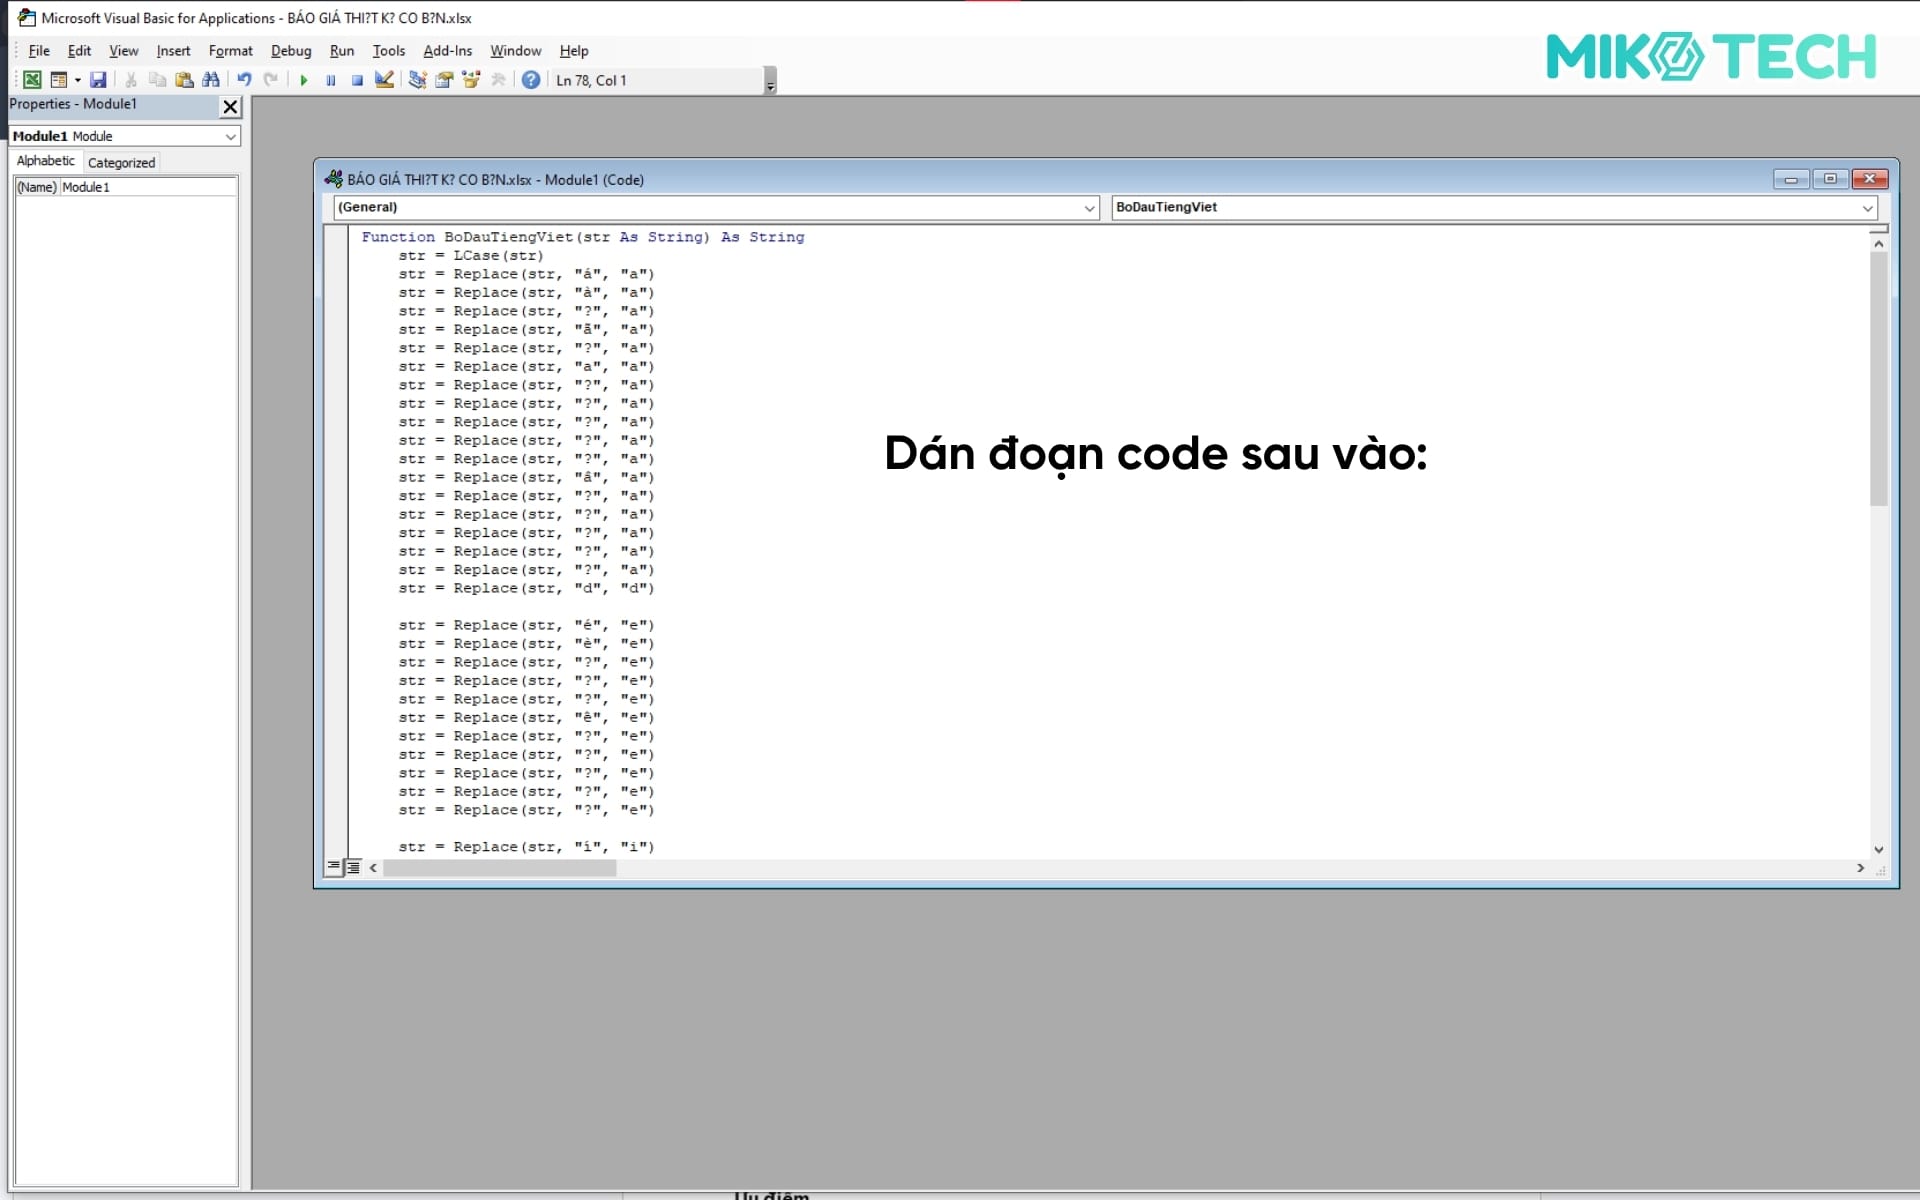Click the code window horizontal scrollbar thumb

pos(500,868)
